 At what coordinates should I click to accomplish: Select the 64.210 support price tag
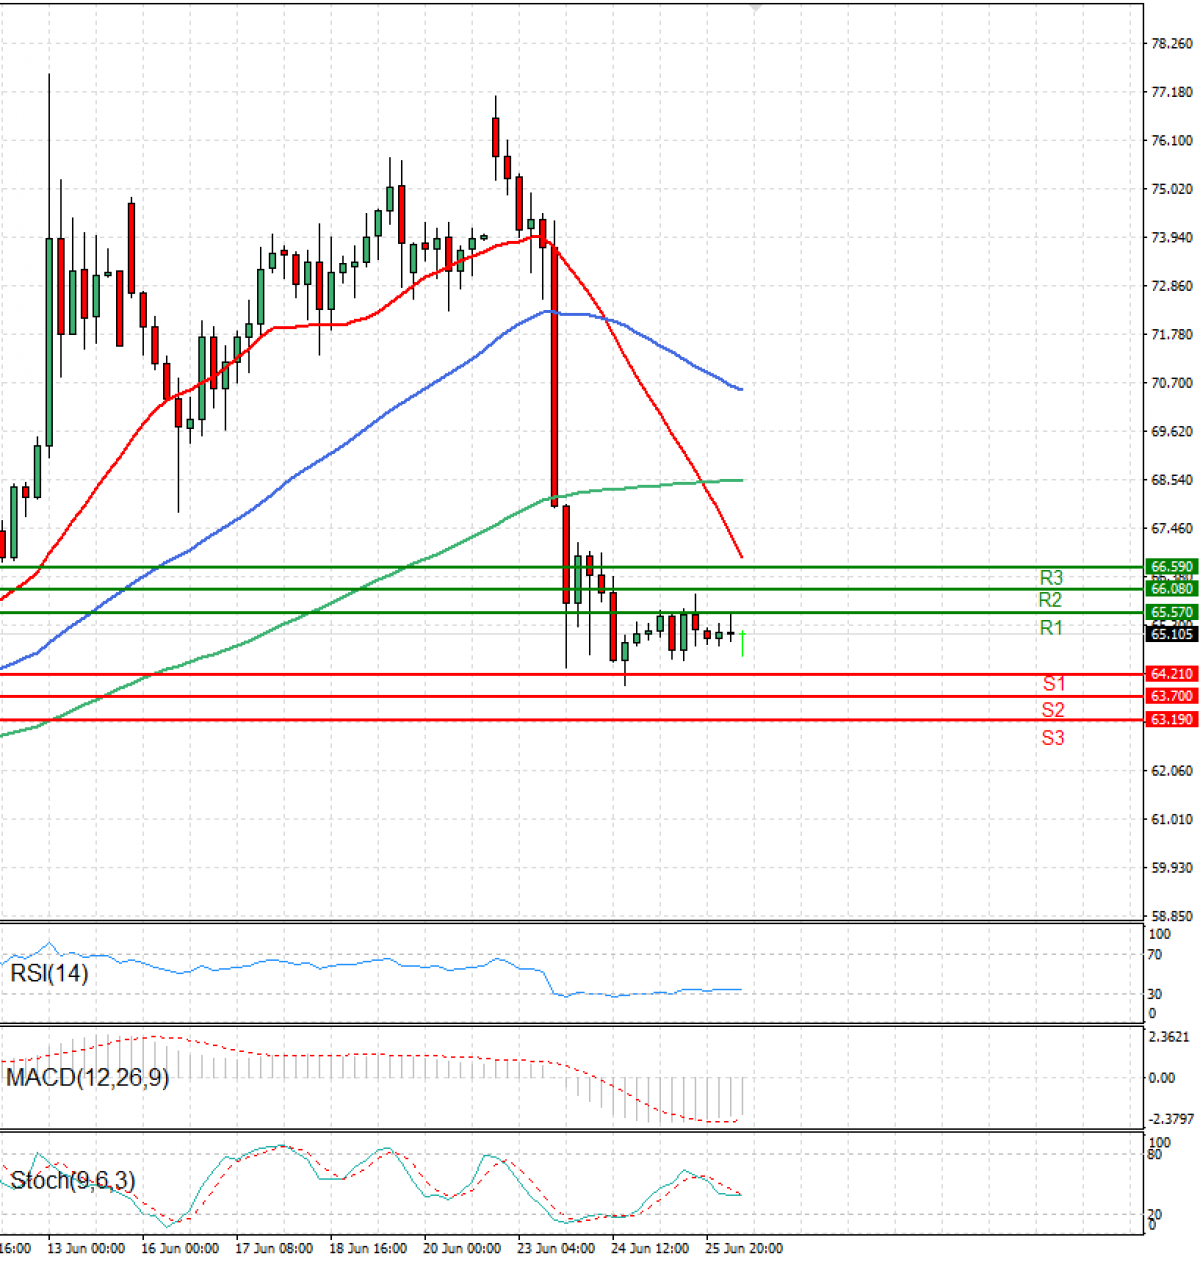pos(1170,674)
